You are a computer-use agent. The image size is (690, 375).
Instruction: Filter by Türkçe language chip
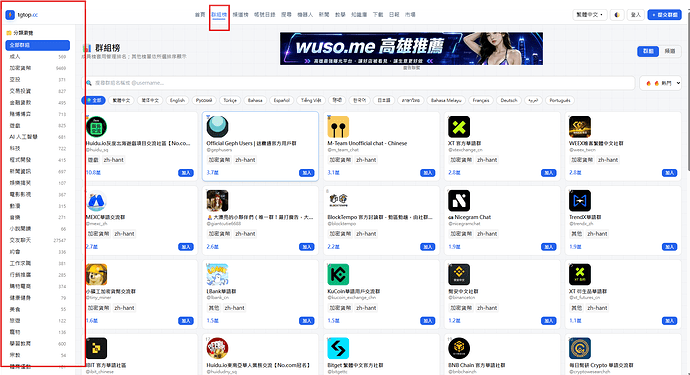pyautogui.click(x=230, y=100)
